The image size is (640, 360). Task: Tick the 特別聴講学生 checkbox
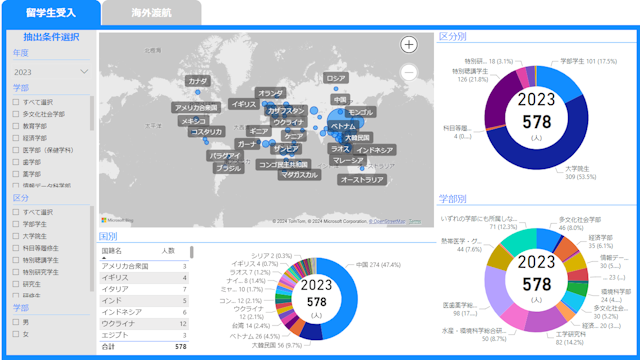coord(16,260)
